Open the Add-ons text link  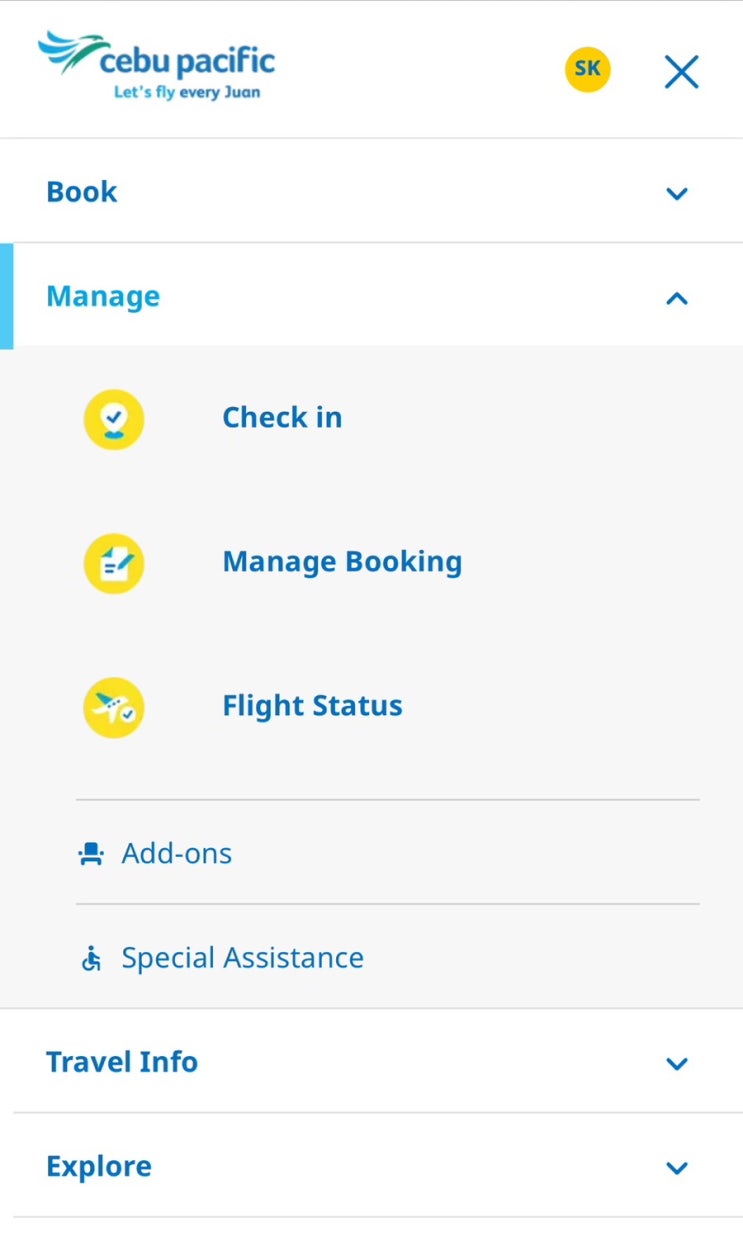tap(177, 853)
